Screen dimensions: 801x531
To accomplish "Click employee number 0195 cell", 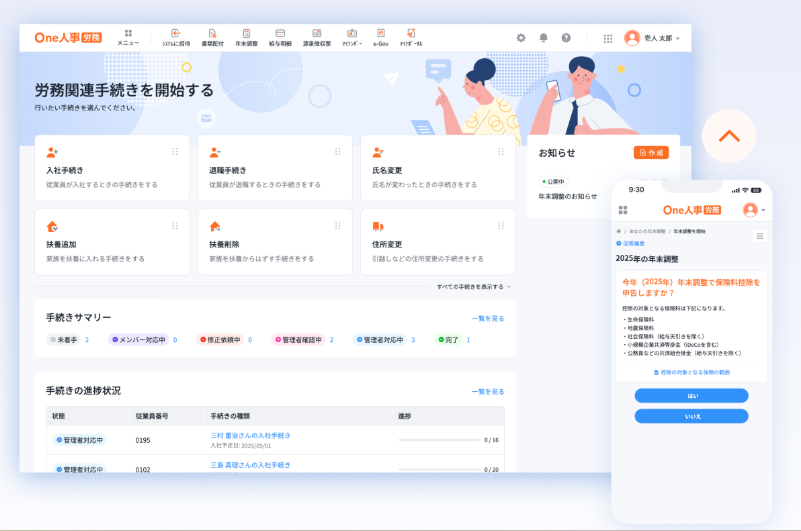I will pyautogui.click(x=143, y=440).
